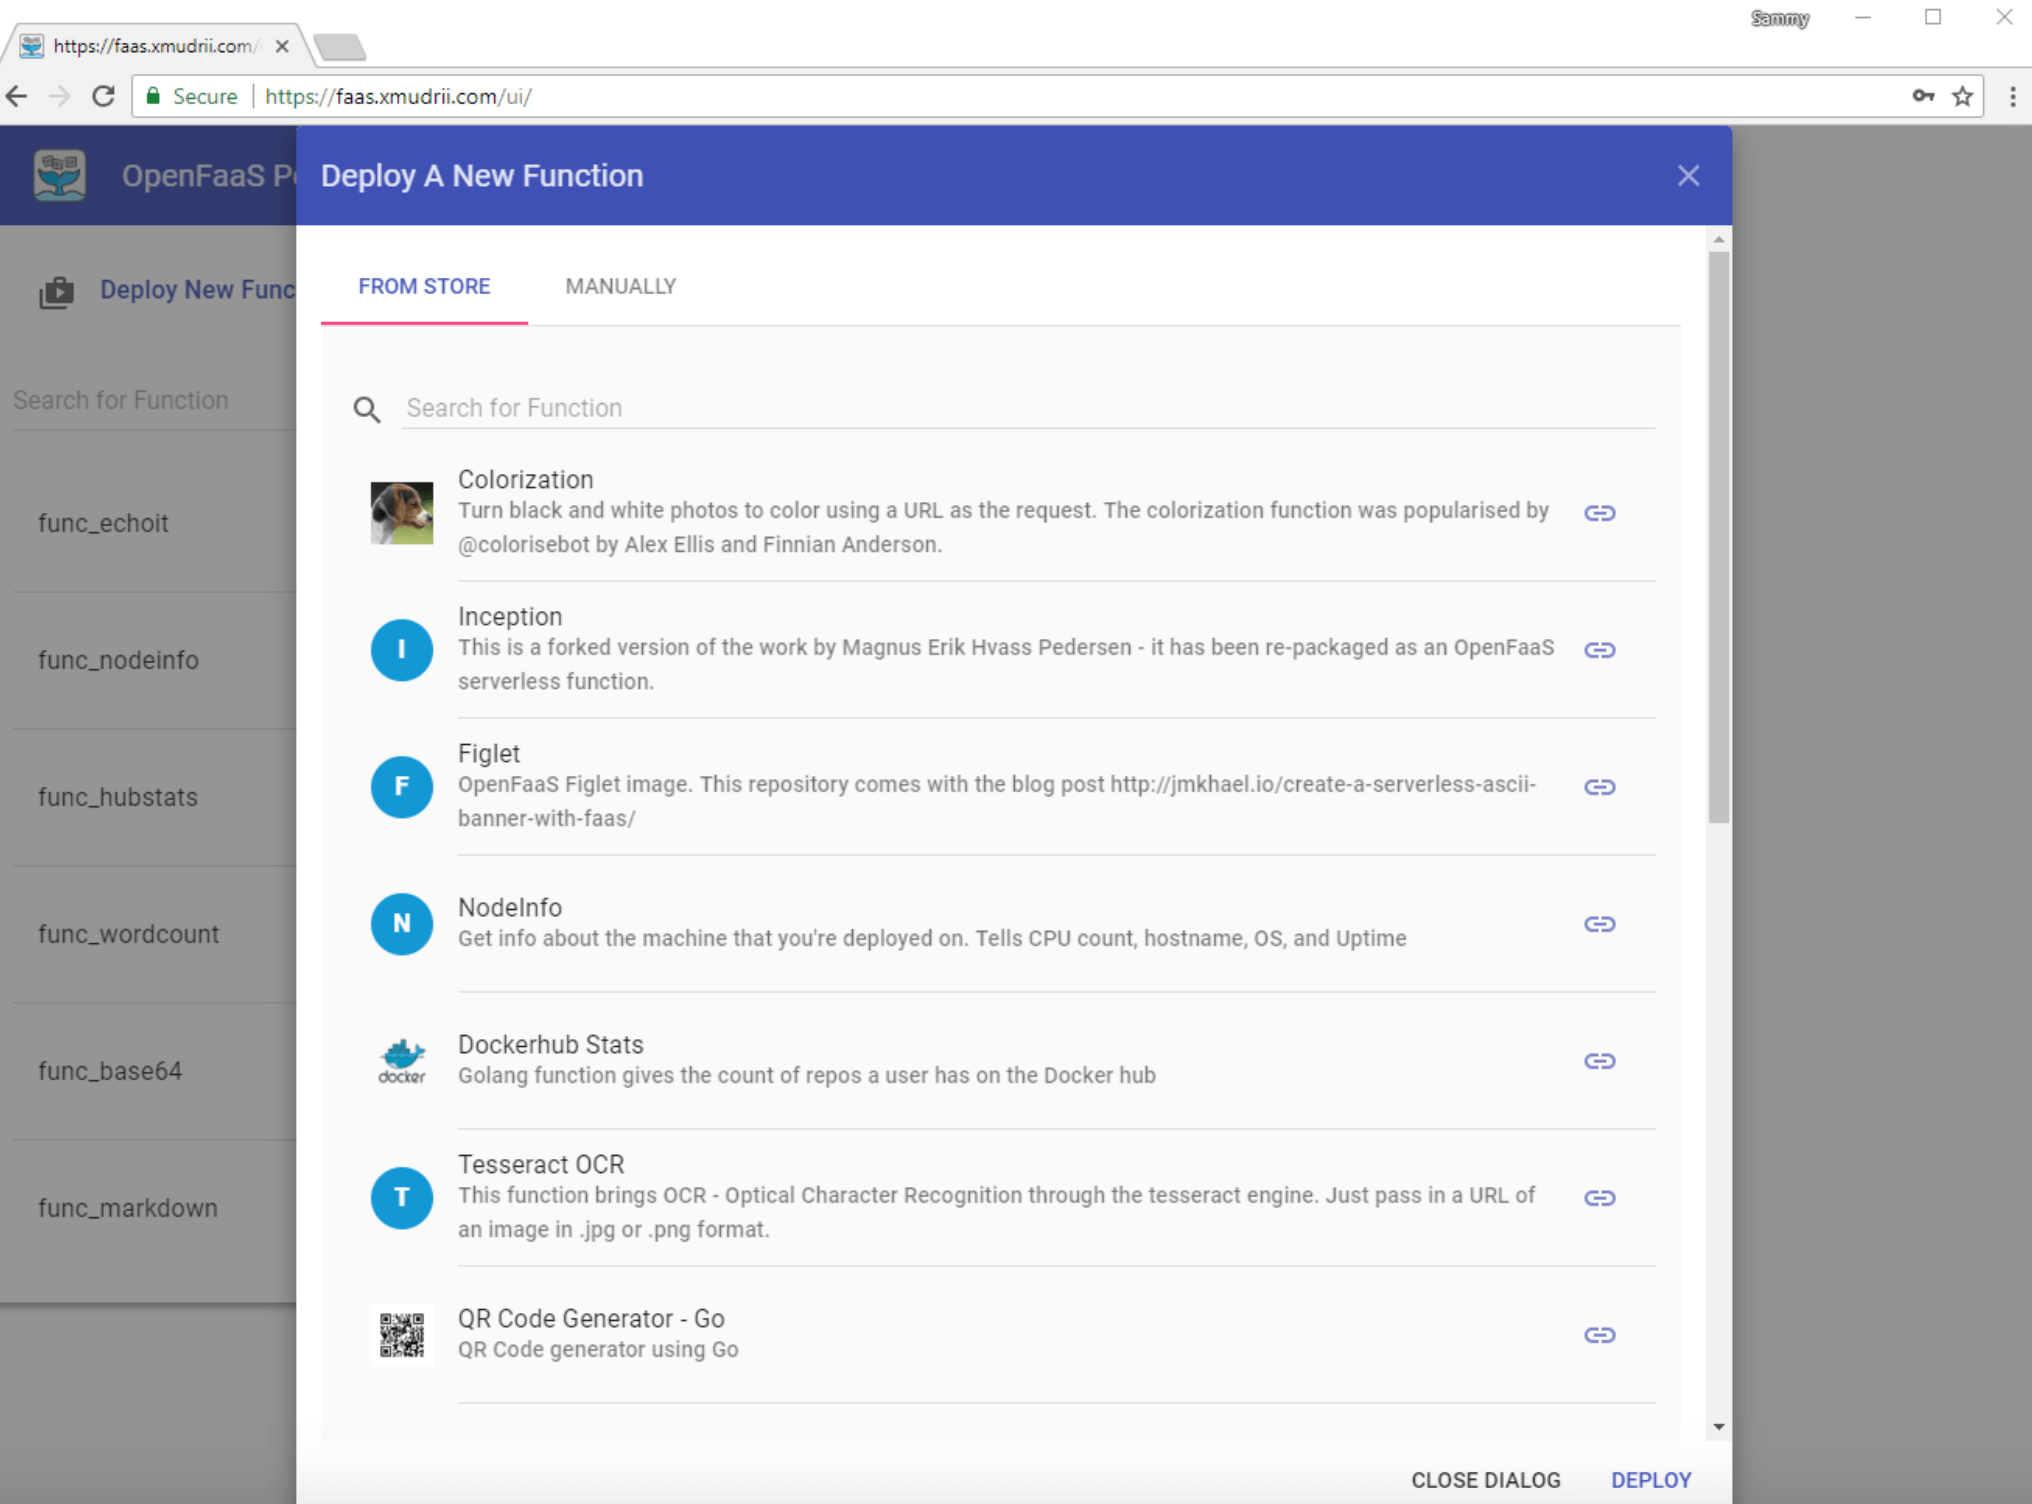Click the dialog scrollbar thumb
2032x1504 pixels.
[1719, 537]
